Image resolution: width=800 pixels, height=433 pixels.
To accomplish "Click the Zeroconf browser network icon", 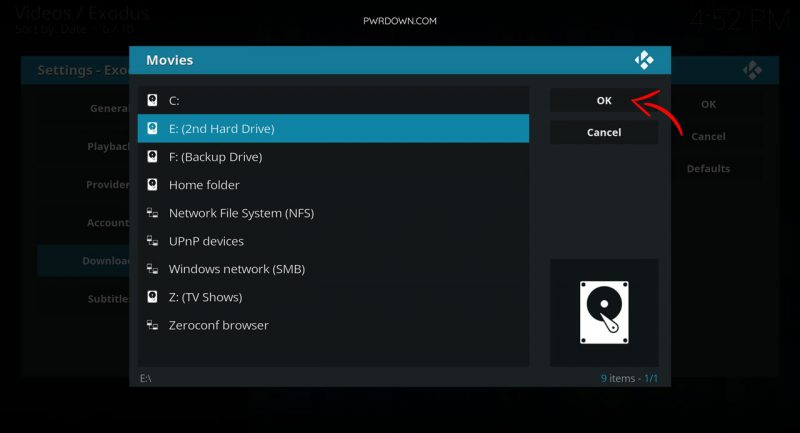I will (x=152, y=324).
